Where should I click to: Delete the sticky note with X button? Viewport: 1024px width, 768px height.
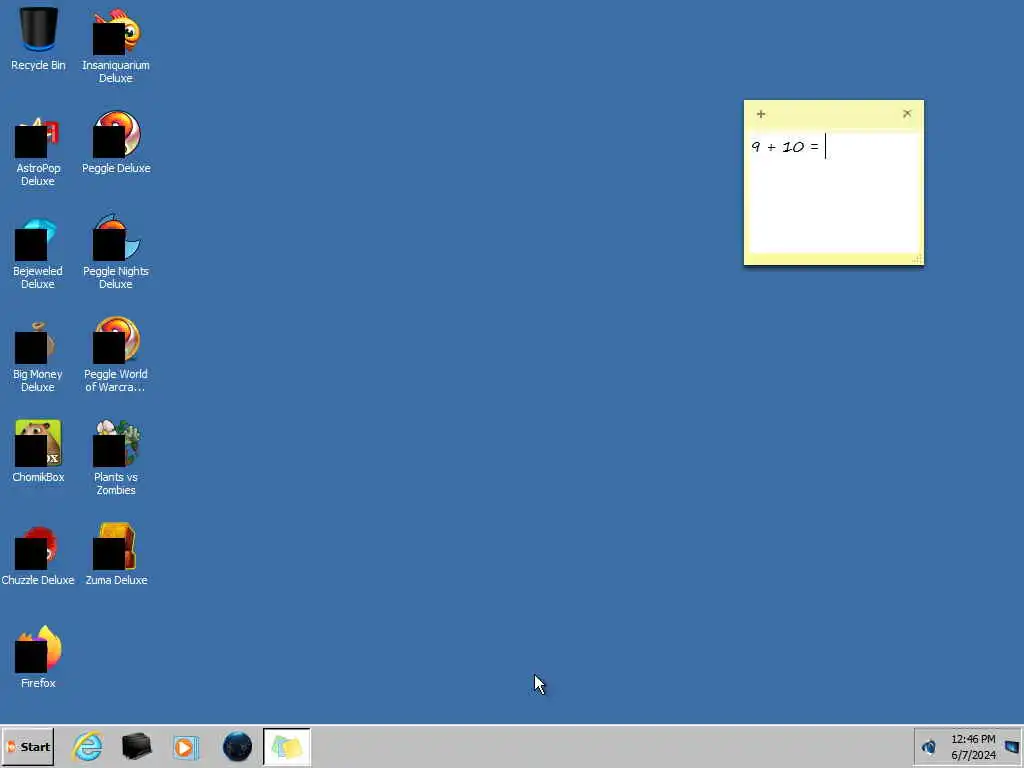[x=907, y=114]
